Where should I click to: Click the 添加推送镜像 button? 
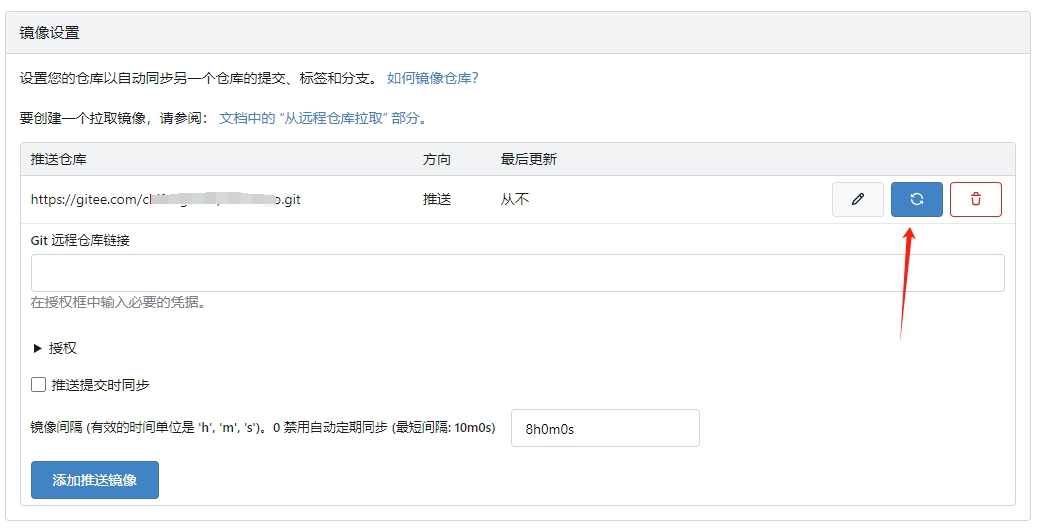pyautogui.click(x=95, y=480)
